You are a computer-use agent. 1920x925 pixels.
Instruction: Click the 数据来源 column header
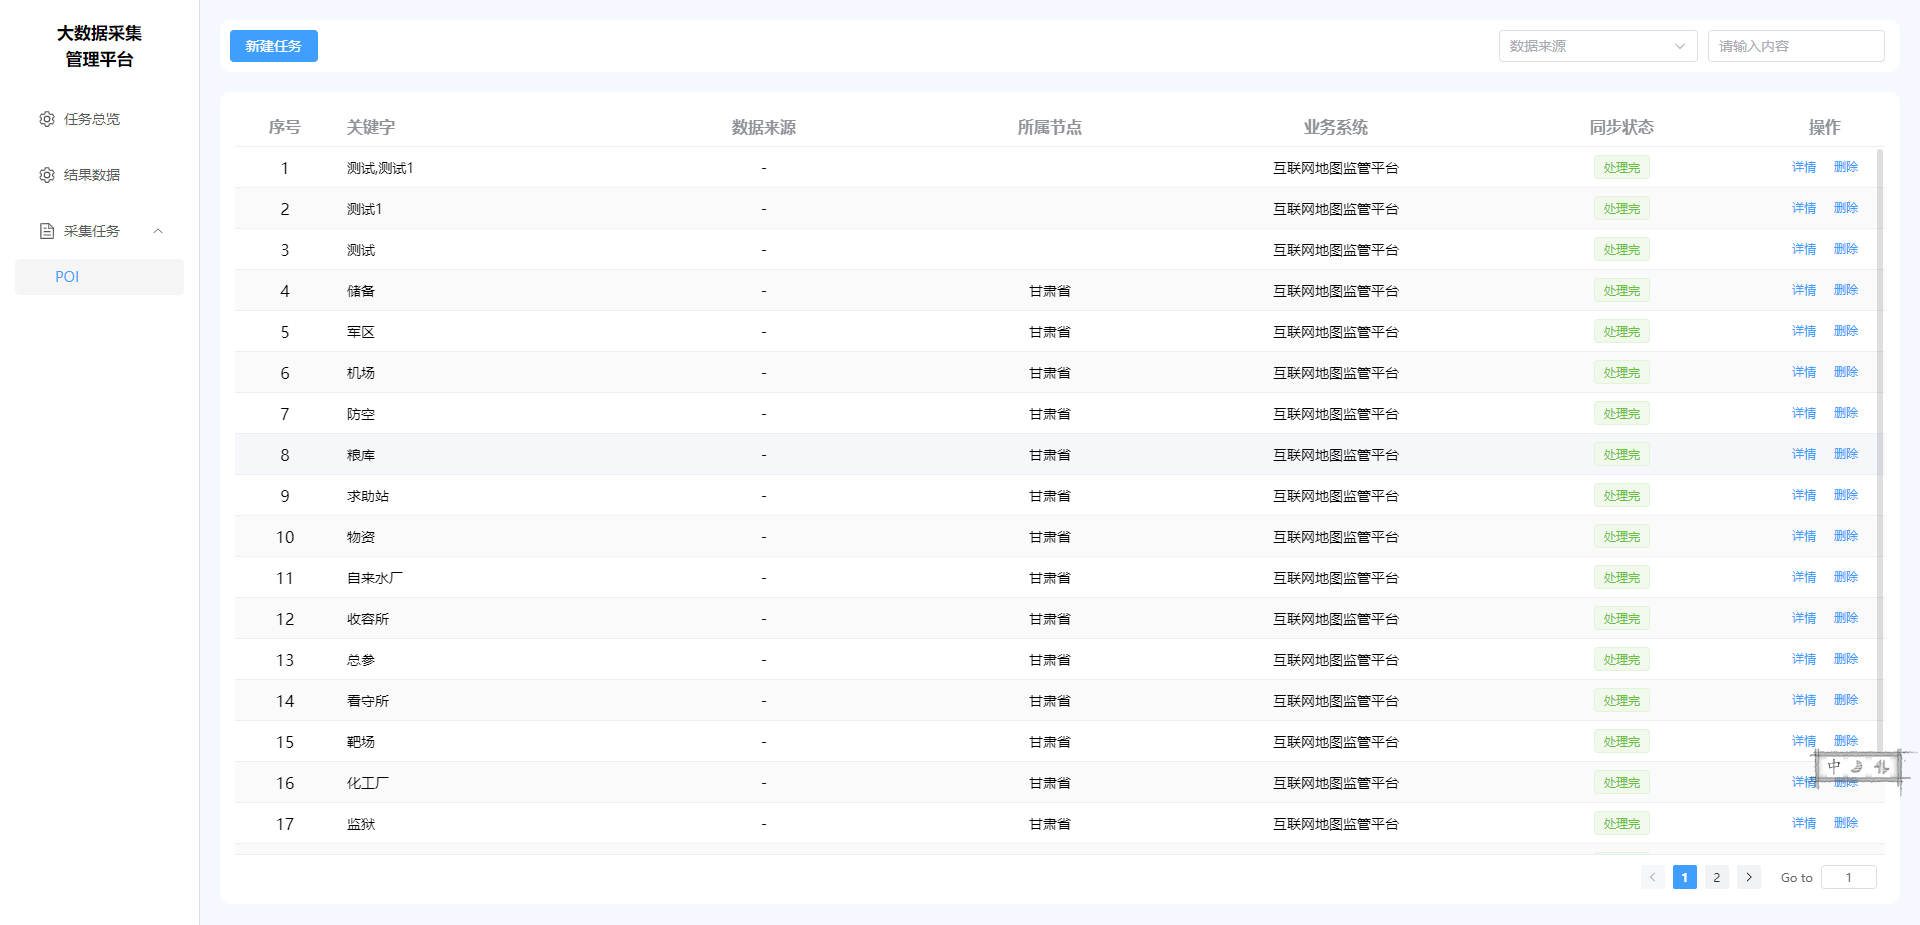pyautogui.click(x=764, y=127)
